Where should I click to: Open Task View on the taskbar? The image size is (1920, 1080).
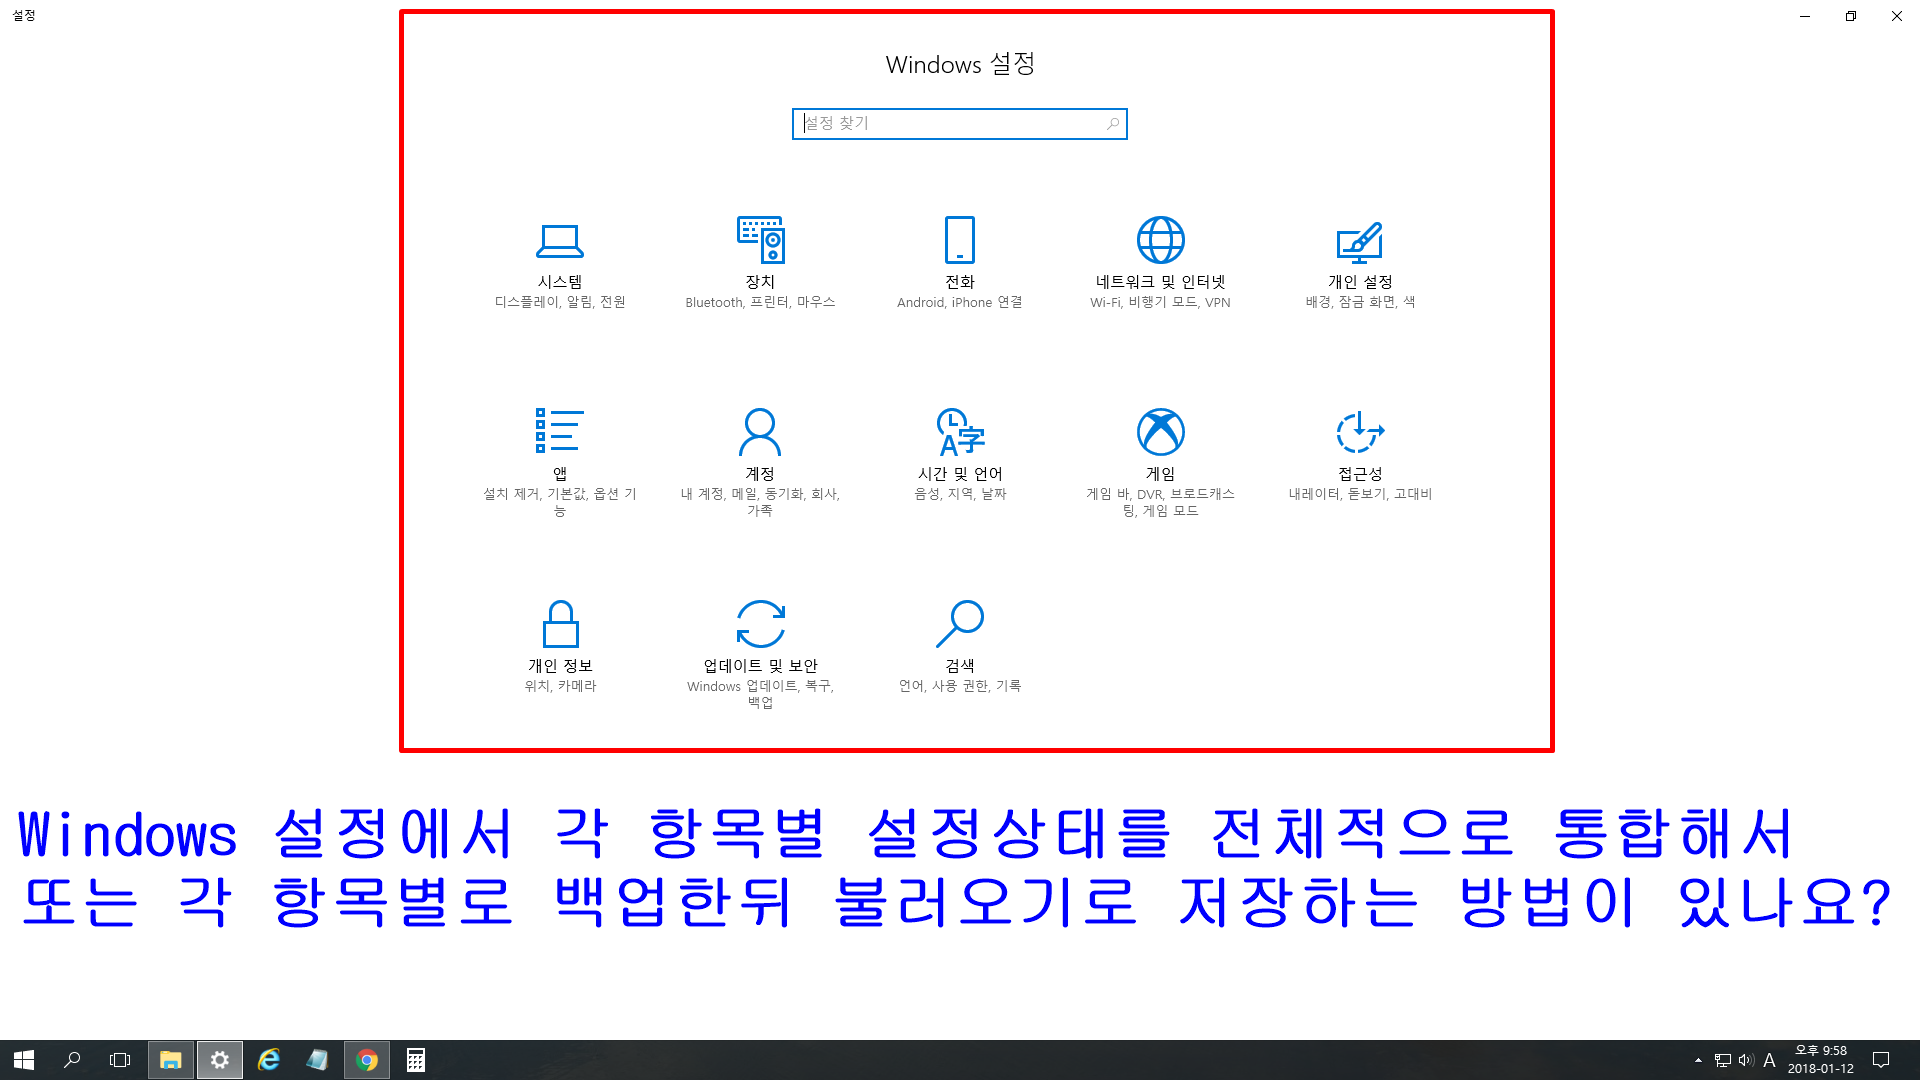(x=120, y=1060)
